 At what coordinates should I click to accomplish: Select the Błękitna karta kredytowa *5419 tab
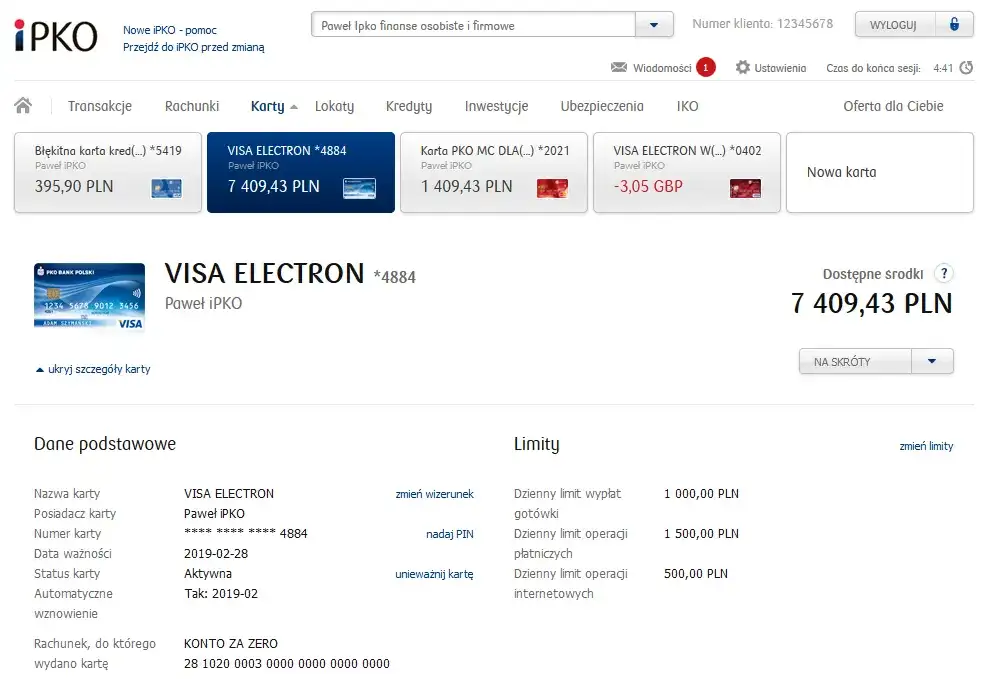click(108, 172)
